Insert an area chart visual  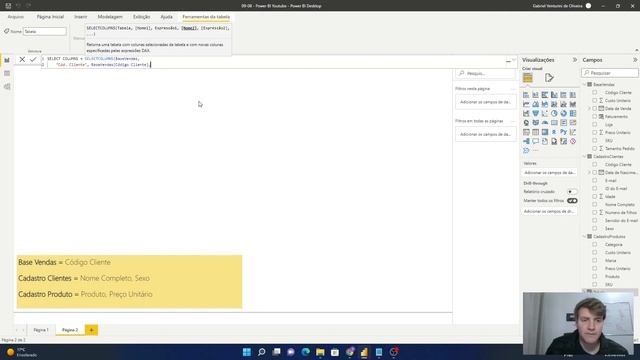pyautogui.click(x=536, y=104)
